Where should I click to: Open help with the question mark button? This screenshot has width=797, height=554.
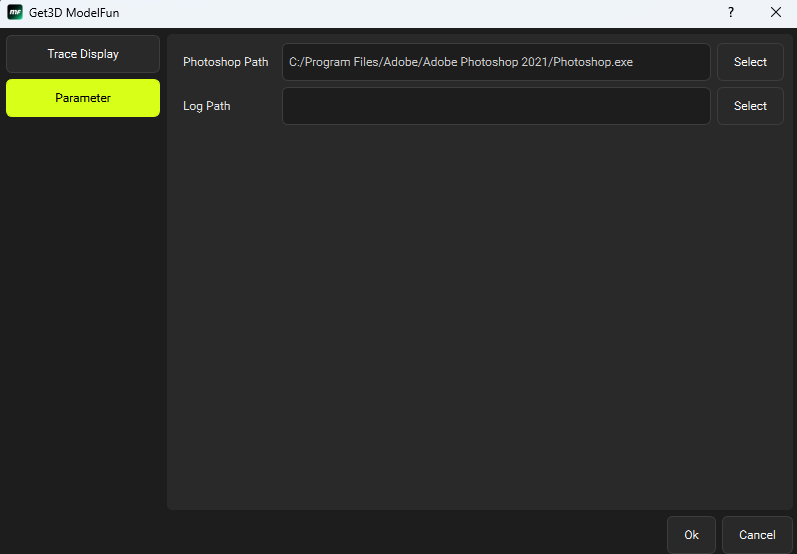coord(730,13)
